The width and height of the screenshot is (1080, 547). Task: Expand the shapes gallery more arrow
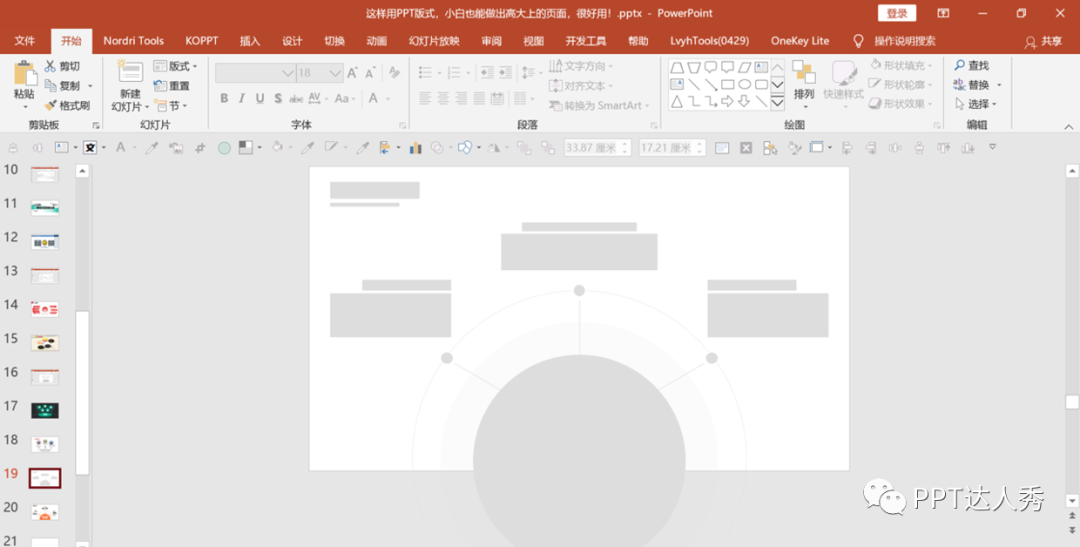[x=777, y=102]
